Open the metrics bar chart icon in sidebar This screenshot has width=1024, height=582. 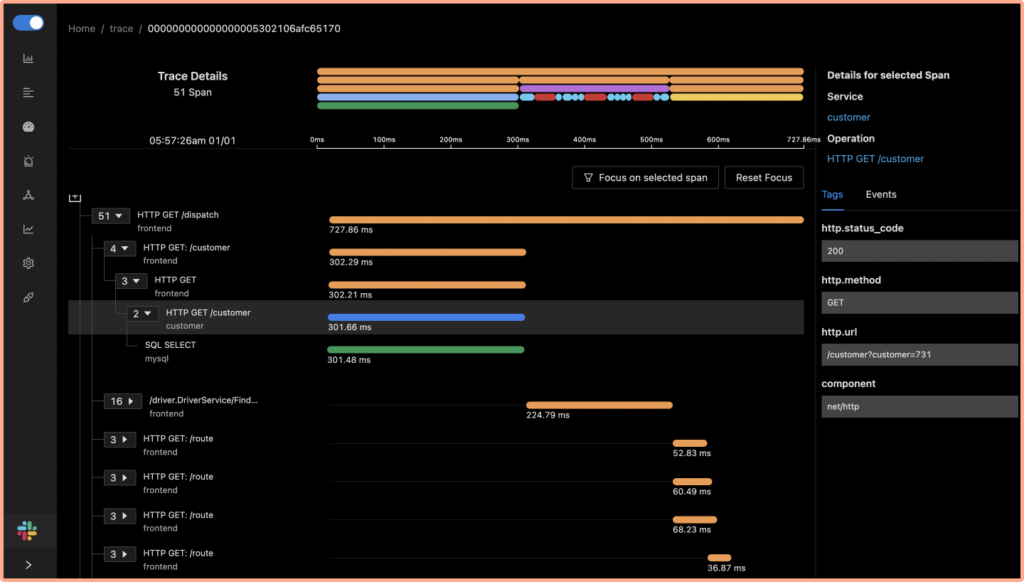(28, 58)
